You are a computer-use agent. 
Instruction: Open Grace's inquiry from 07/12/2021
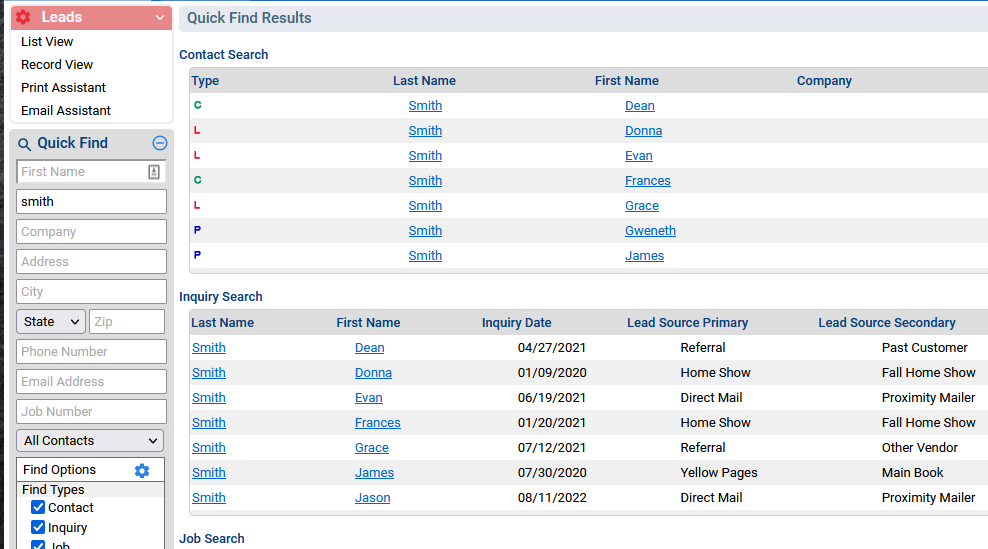[x=372, y=448]
